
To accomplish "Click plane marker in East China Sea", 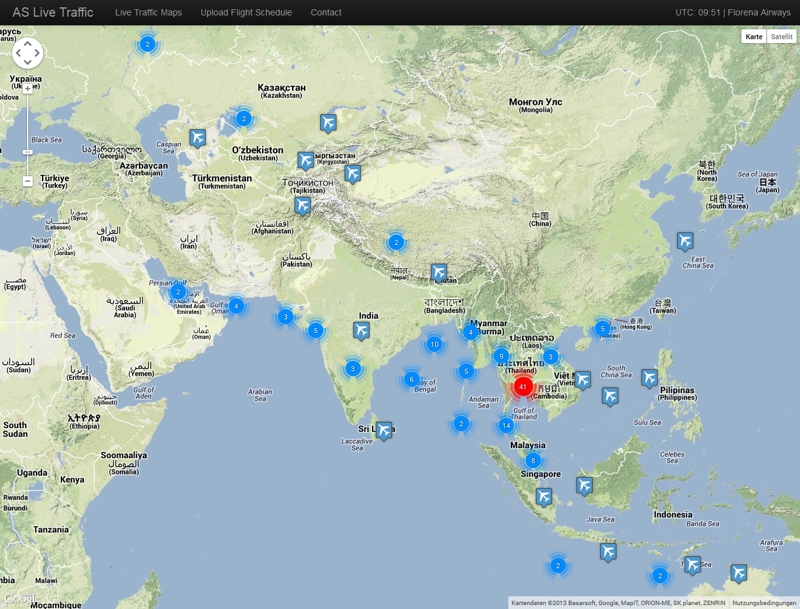I will pos(685,241).
